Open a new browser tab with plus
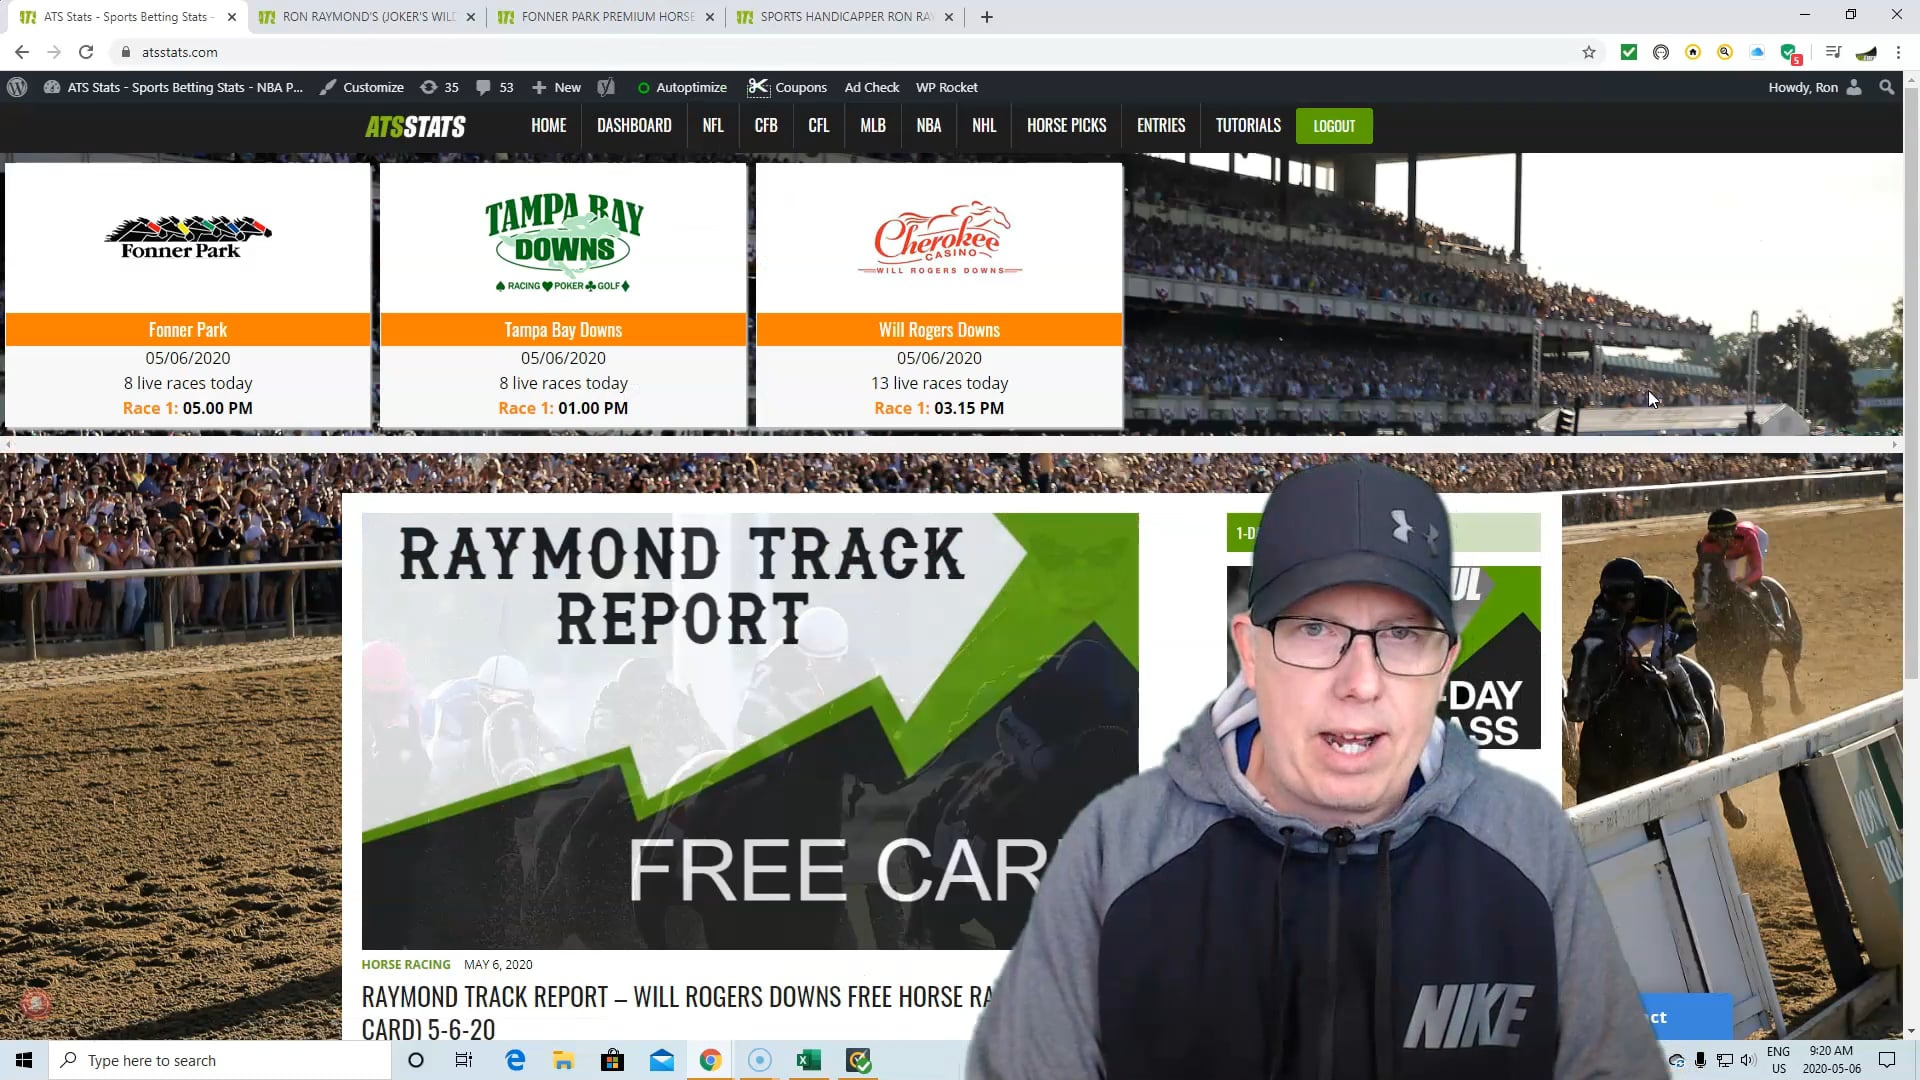Image resolution: width=1920 pixels, height=1080 pixels. tap(987, 16)
